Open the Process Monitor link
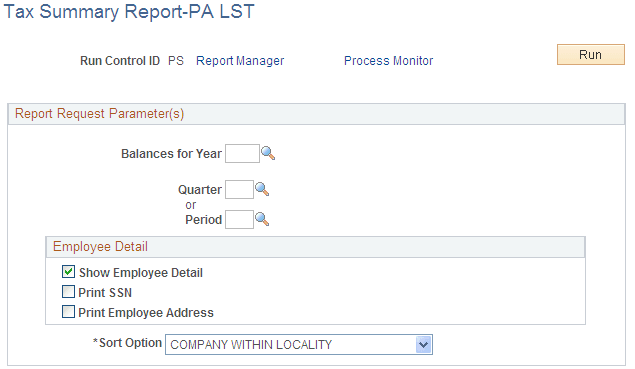 point(388,61)
